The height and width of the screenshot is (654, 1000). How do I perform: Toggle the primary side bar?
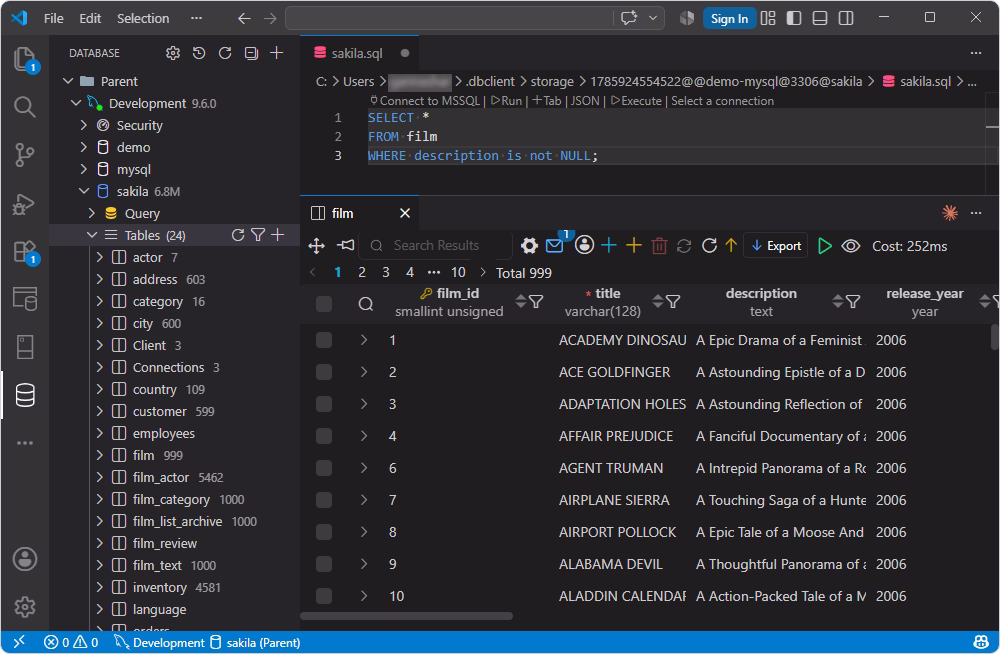pyautogui.click(x=794, y=18)
